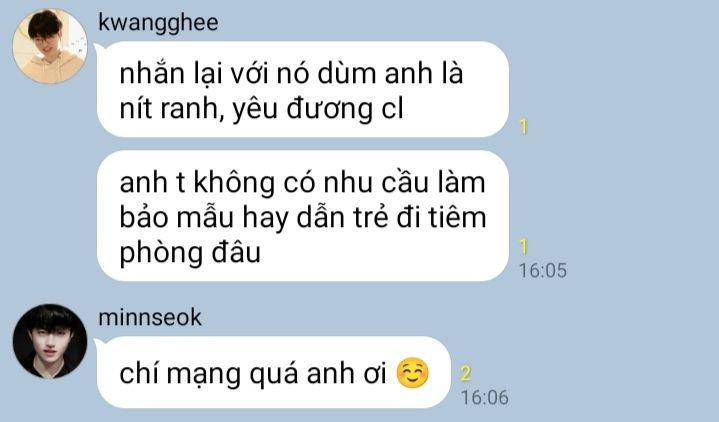Click the words "phòng đâu" on the last line

(x=190, y=253)
